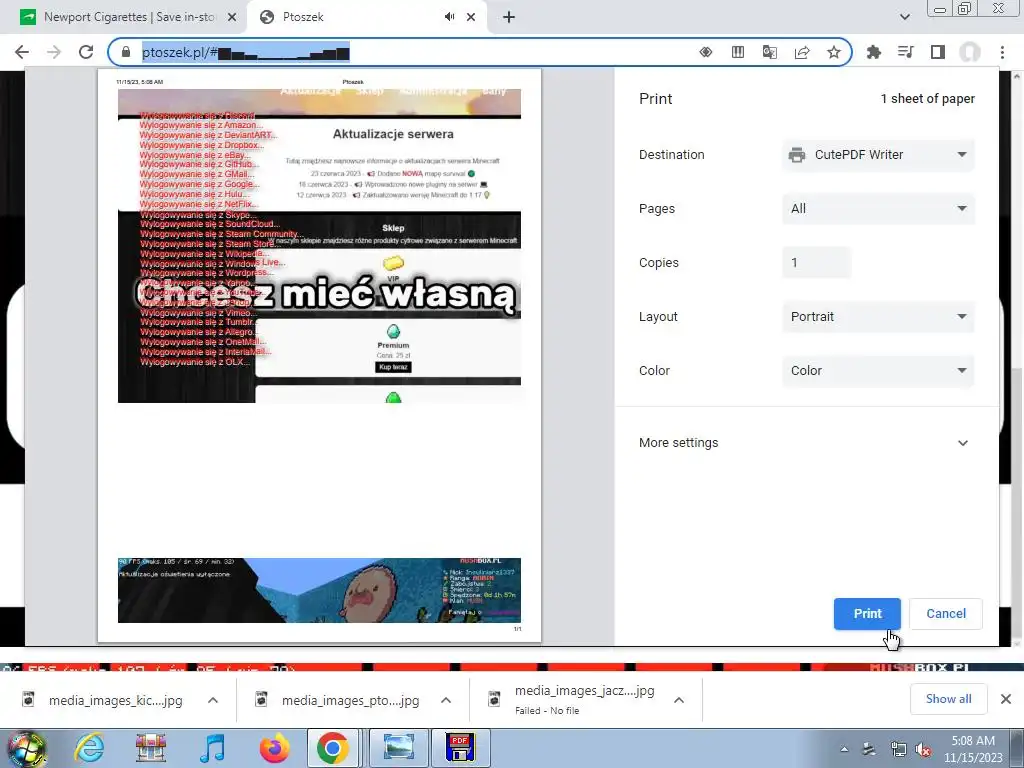Open the music note player taskbar icon
The image size is (1024, 768).
pos(212,748)
